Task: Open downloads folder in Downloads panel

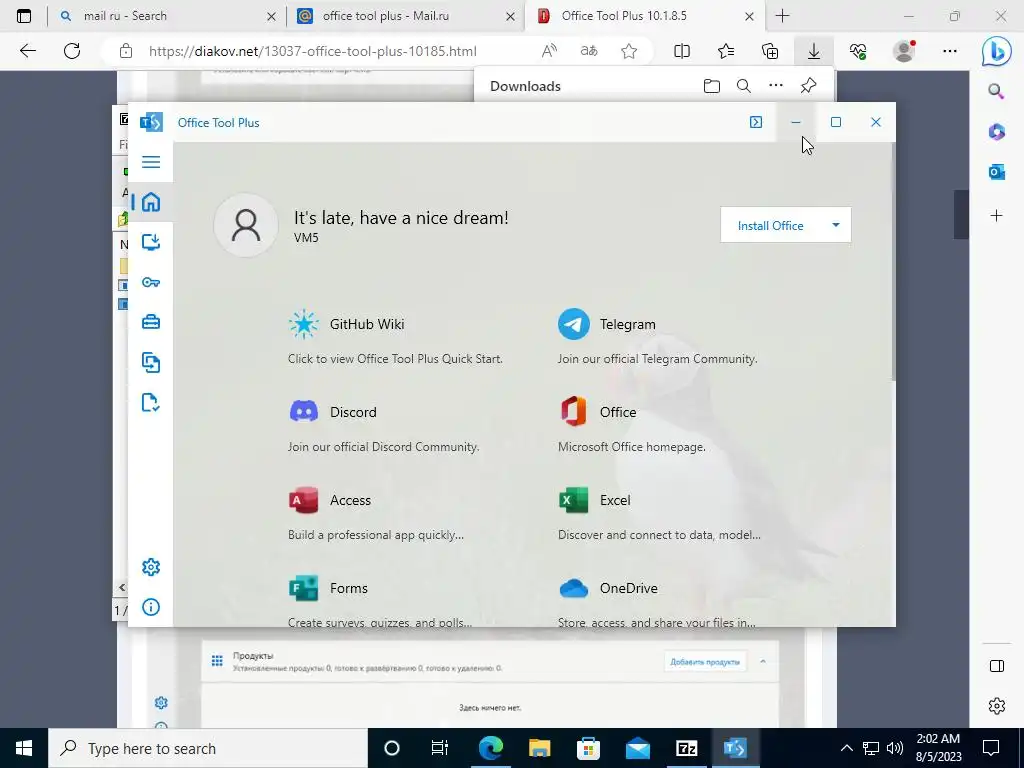Action: pyautogui.click(x=712, y=86)
